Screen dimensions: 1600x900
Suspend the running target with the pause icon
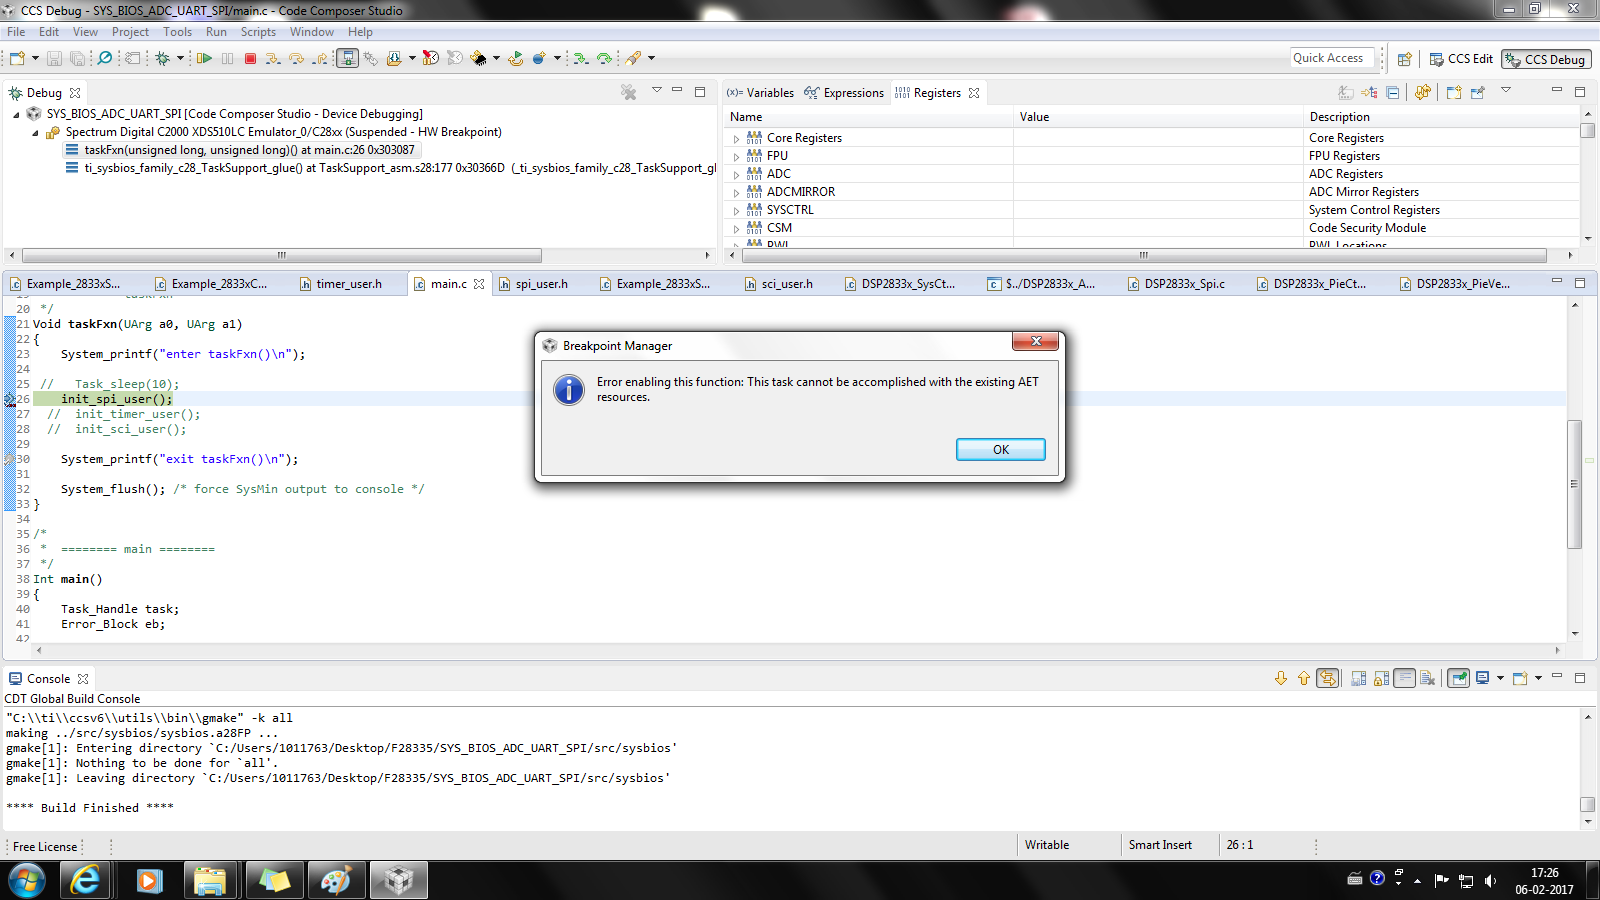(227, 58)
